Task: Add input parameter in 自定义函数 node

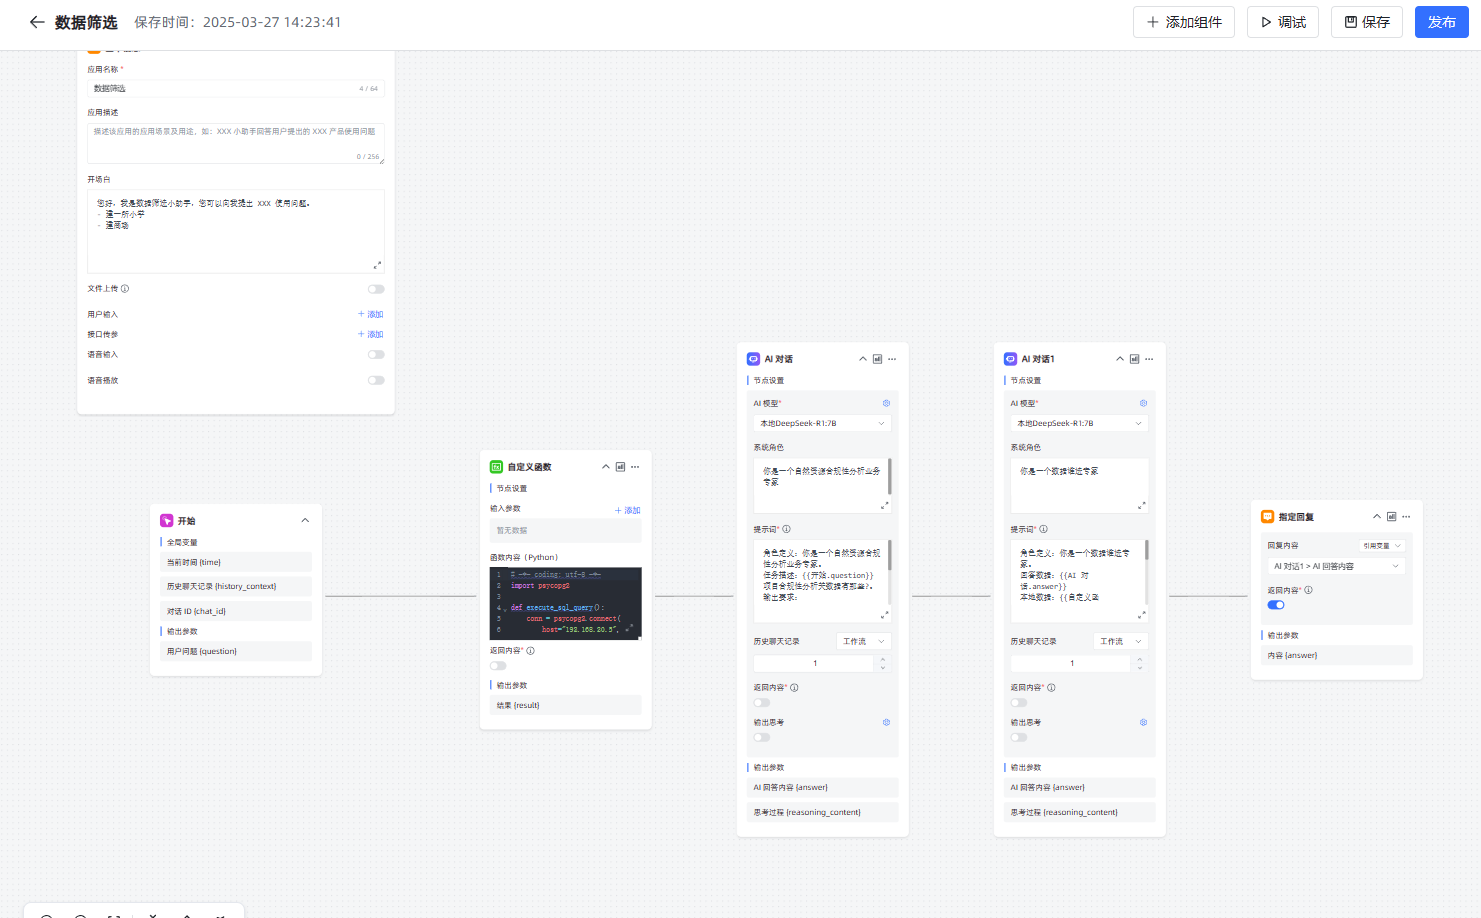Action: (627, 510)
